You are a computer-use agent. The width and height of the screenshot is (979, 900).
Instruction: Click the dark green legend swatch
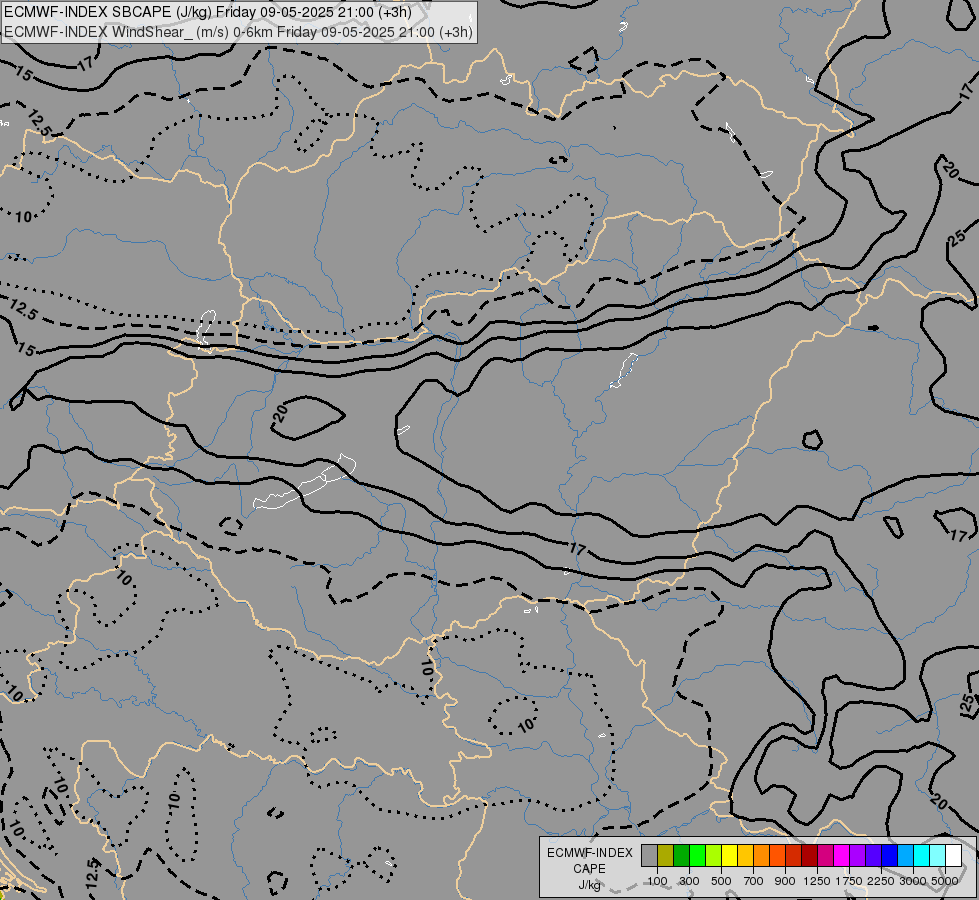tap(681, 855)
